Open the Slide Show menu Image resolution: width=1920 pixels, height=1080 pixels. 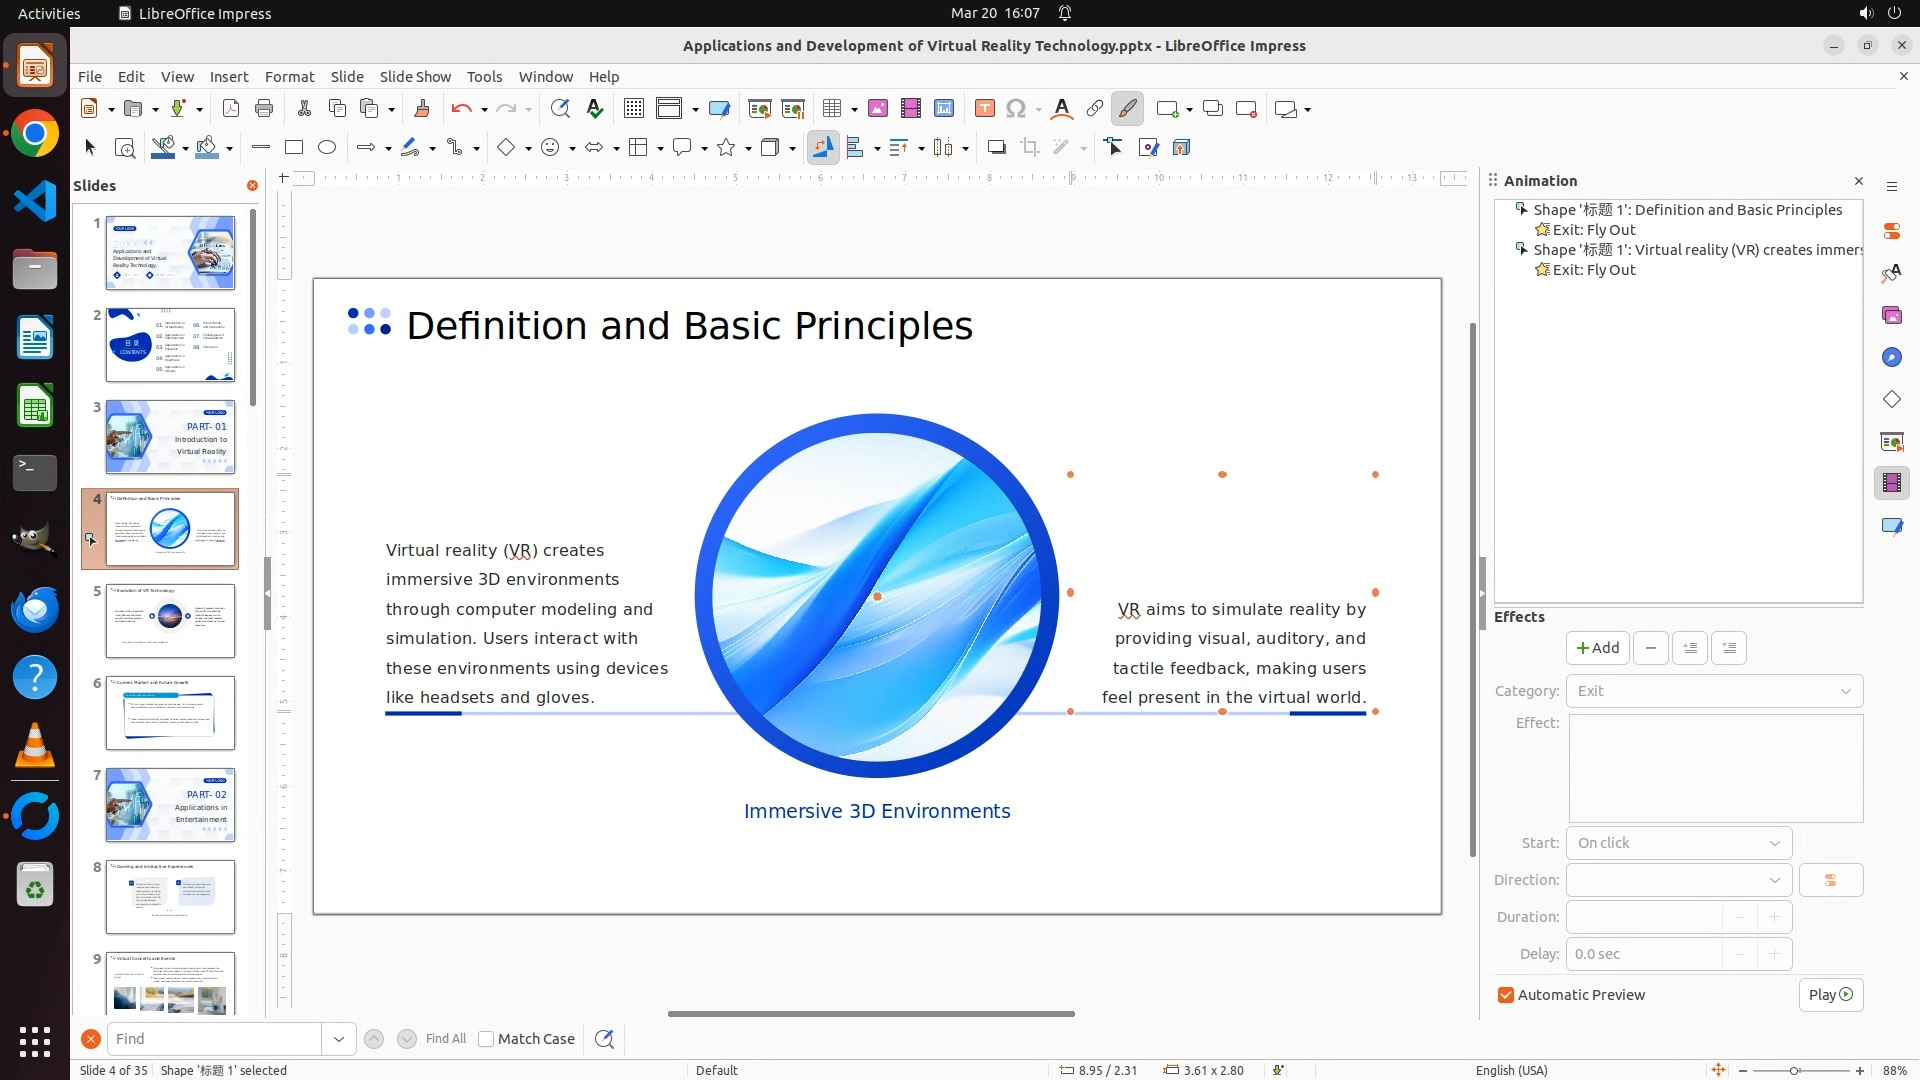click(x=414, y=76)
